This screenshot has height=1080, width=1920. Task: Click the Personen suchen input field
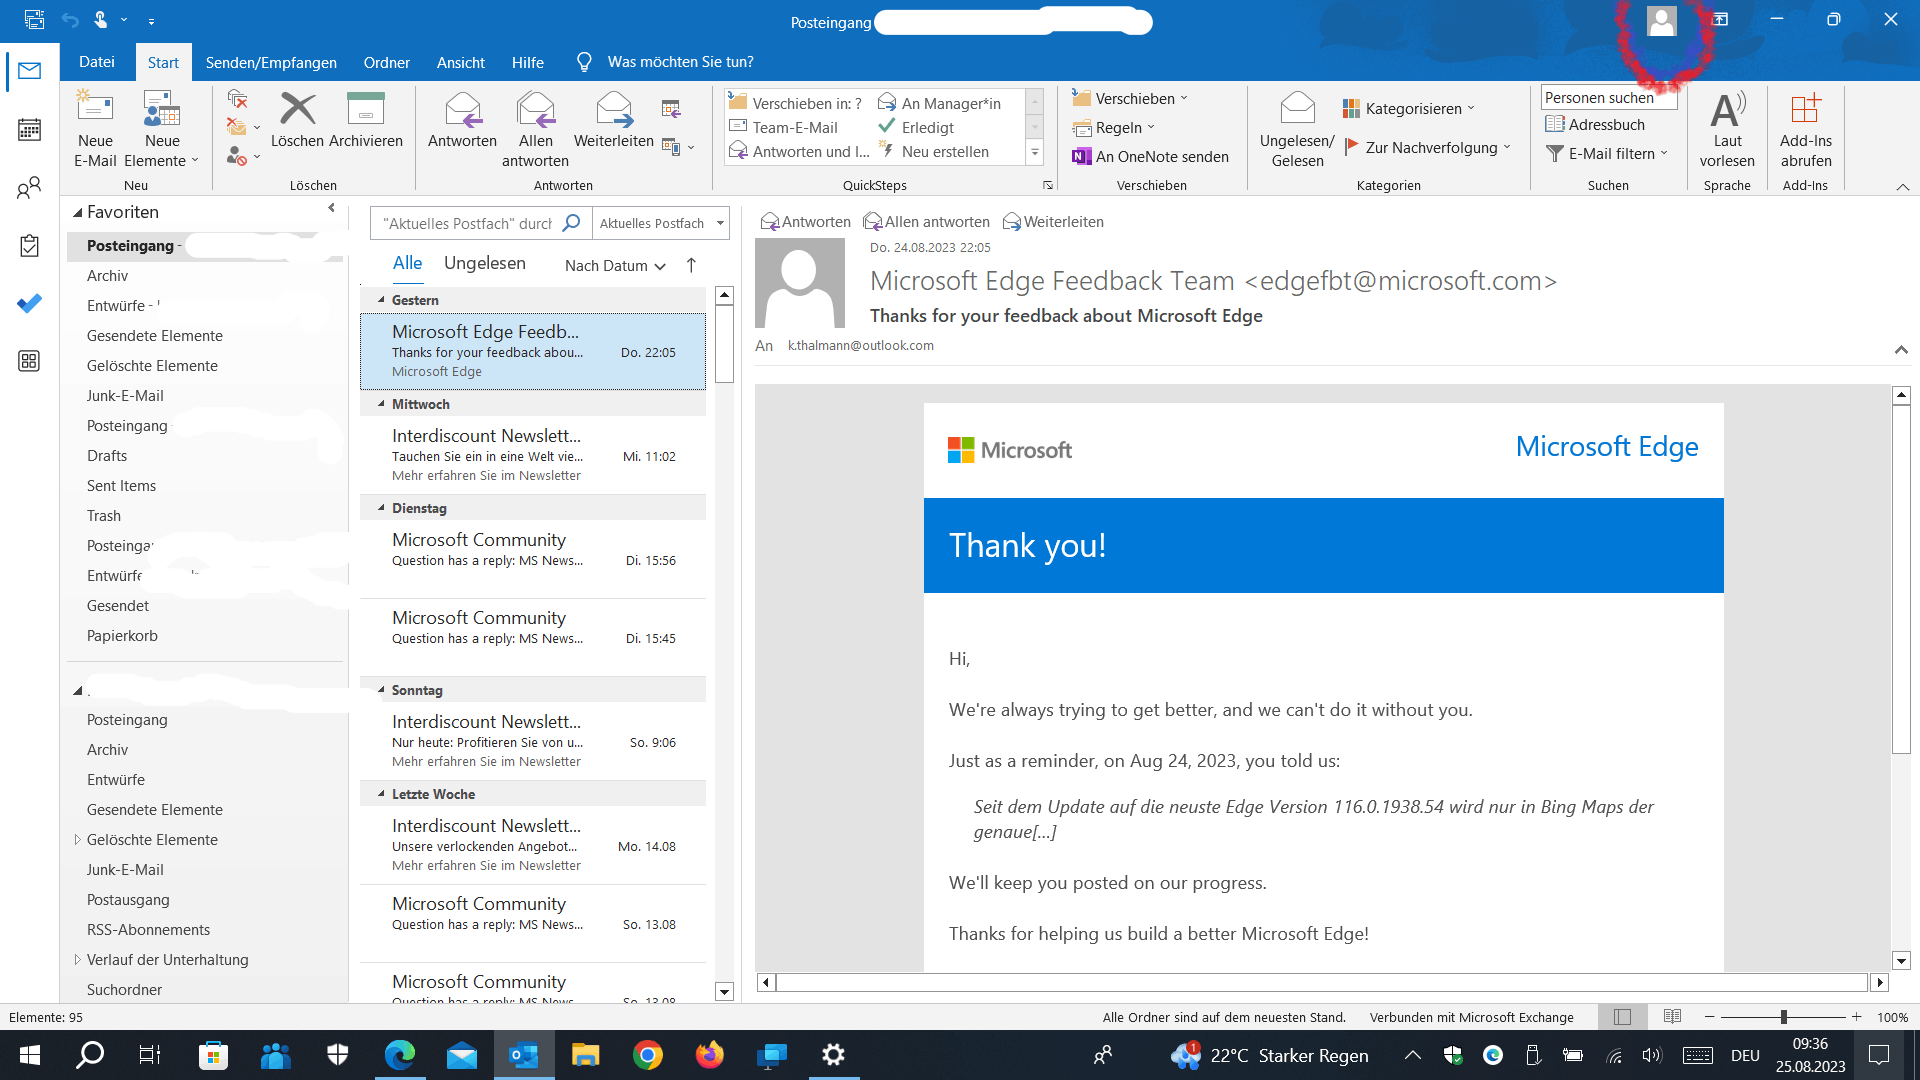tap(1607, 97)
